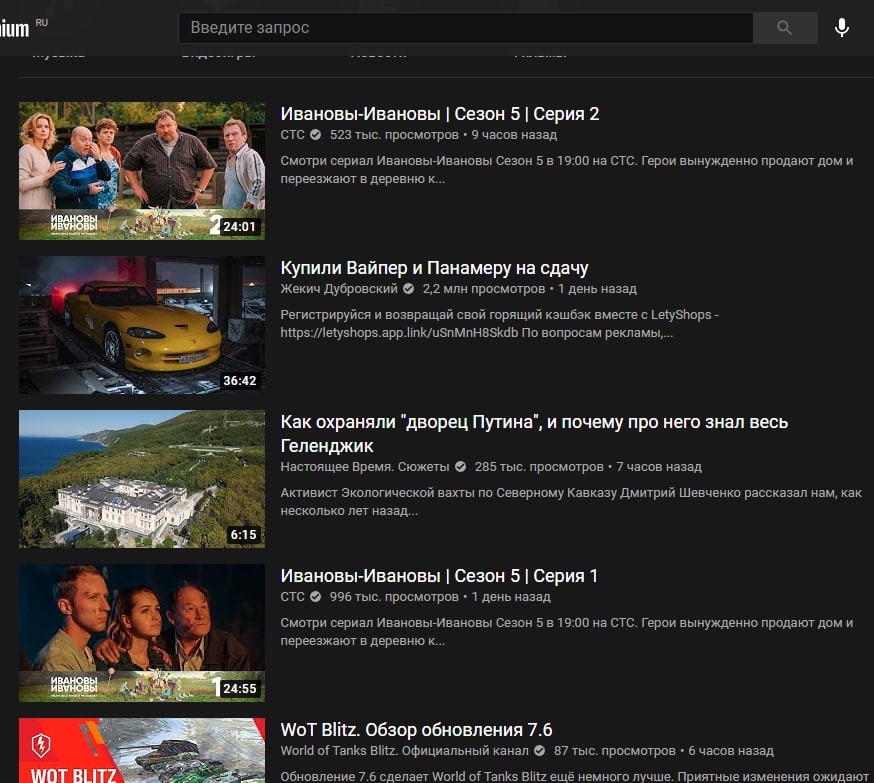Open СТС channel of Серия 1 video
This screenshot has width=874, height=783.
pyautogui.click(x=293, y=597)
